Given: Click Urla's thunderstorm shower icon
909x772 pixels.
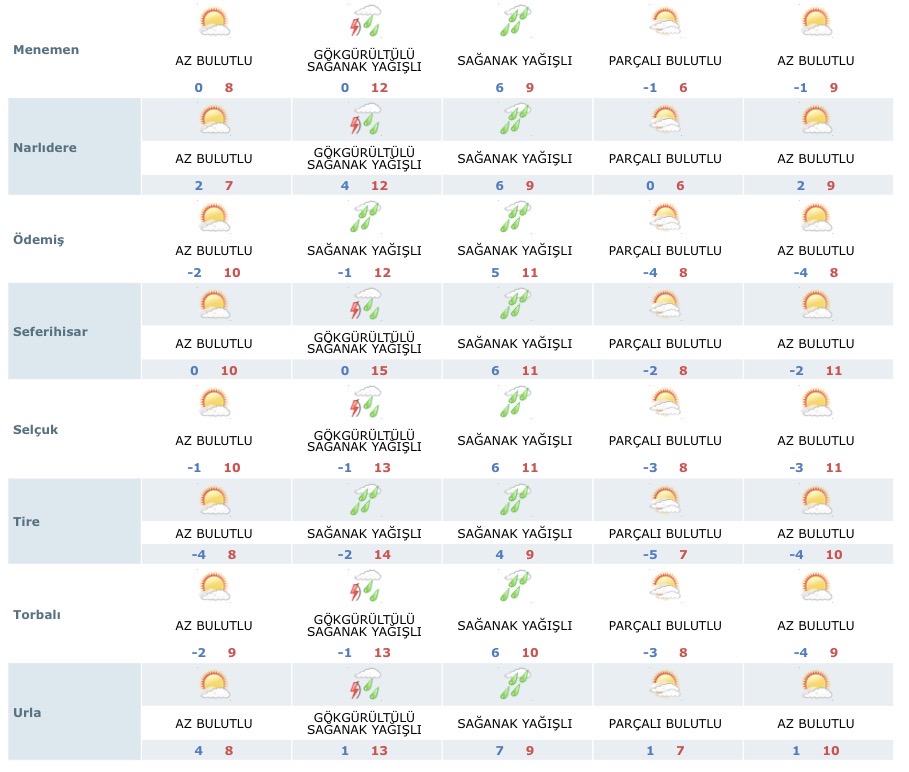Looking at the screenshot, I should (364, 684).
